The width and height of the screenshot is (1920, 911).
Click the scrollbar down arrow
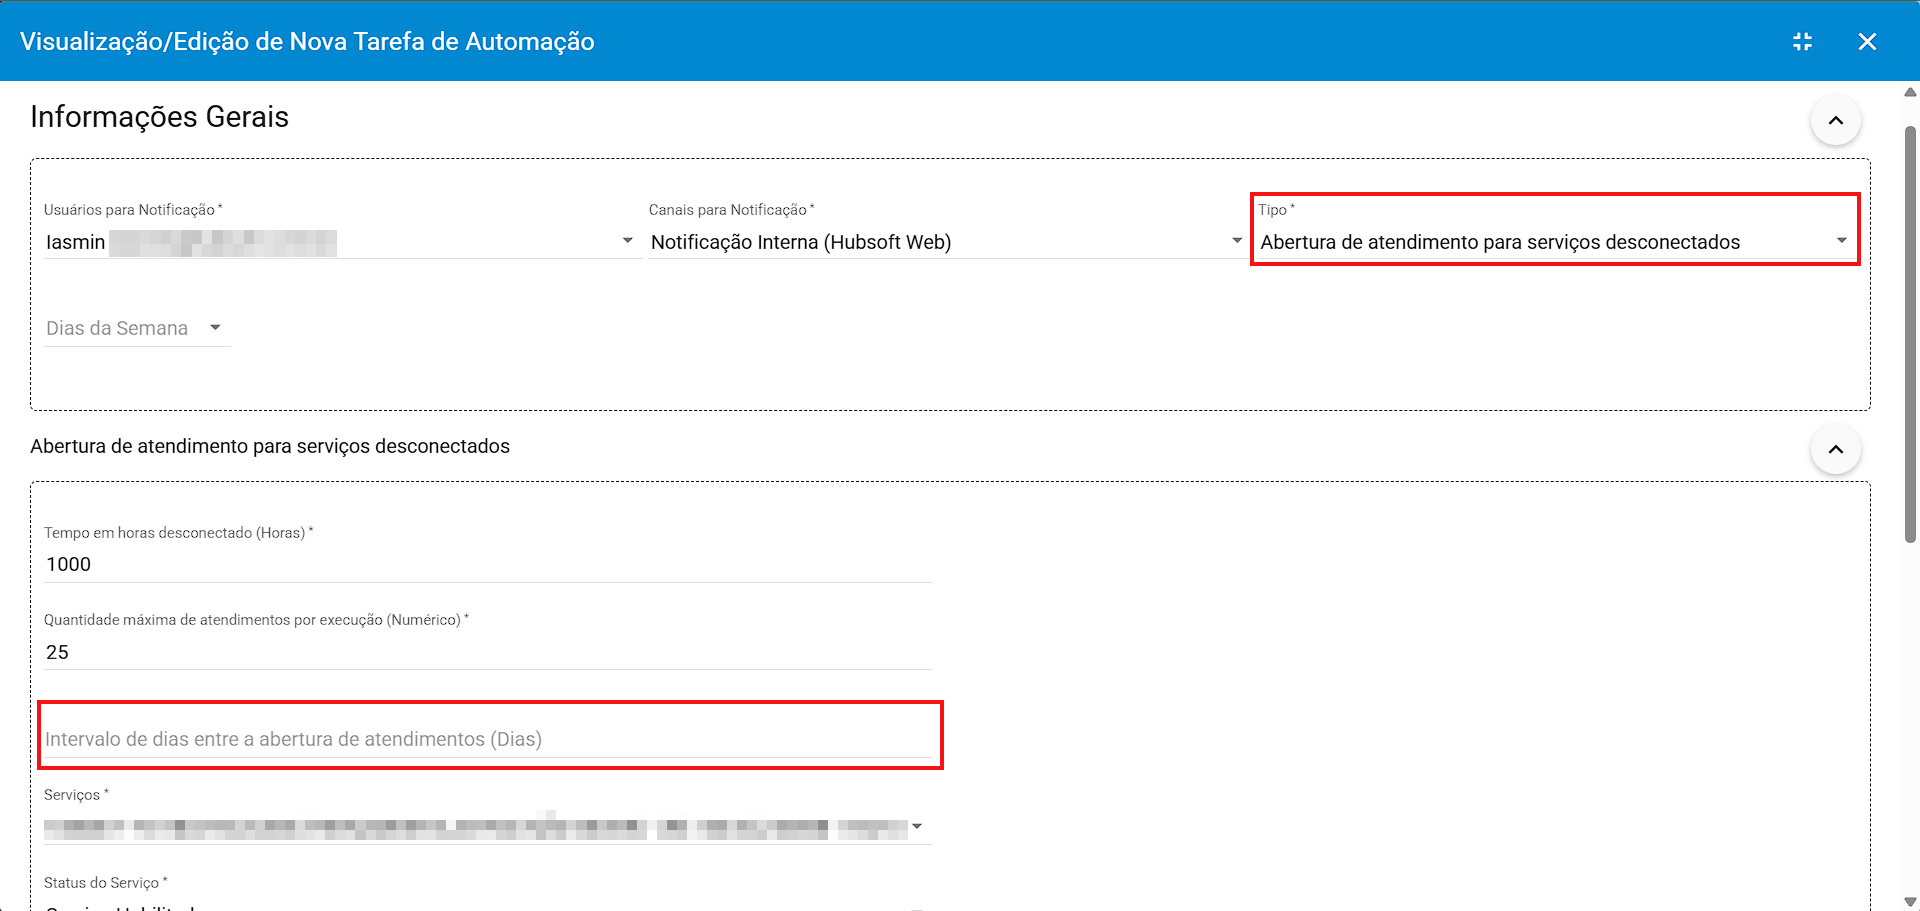tap(1910, 901)
